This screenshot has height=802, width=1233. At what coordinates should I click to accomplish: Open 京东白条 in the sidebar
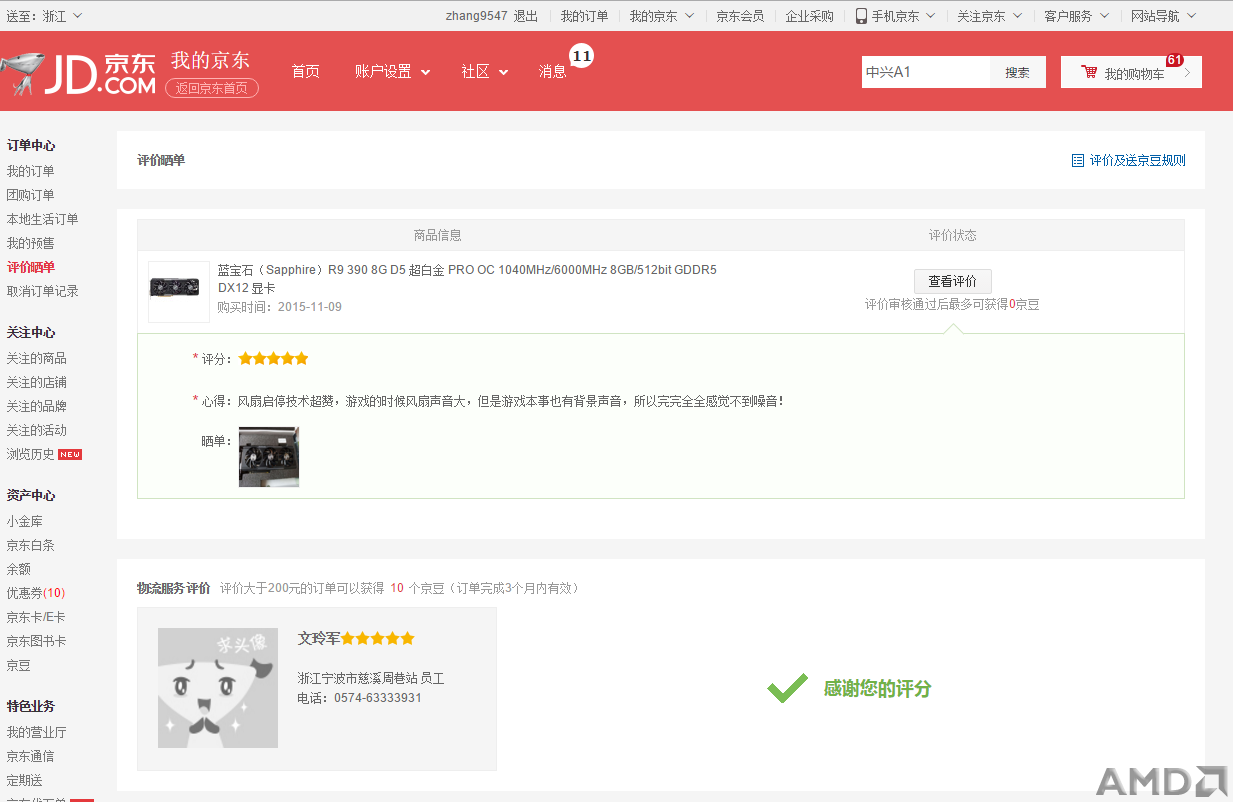coord(30,545)
